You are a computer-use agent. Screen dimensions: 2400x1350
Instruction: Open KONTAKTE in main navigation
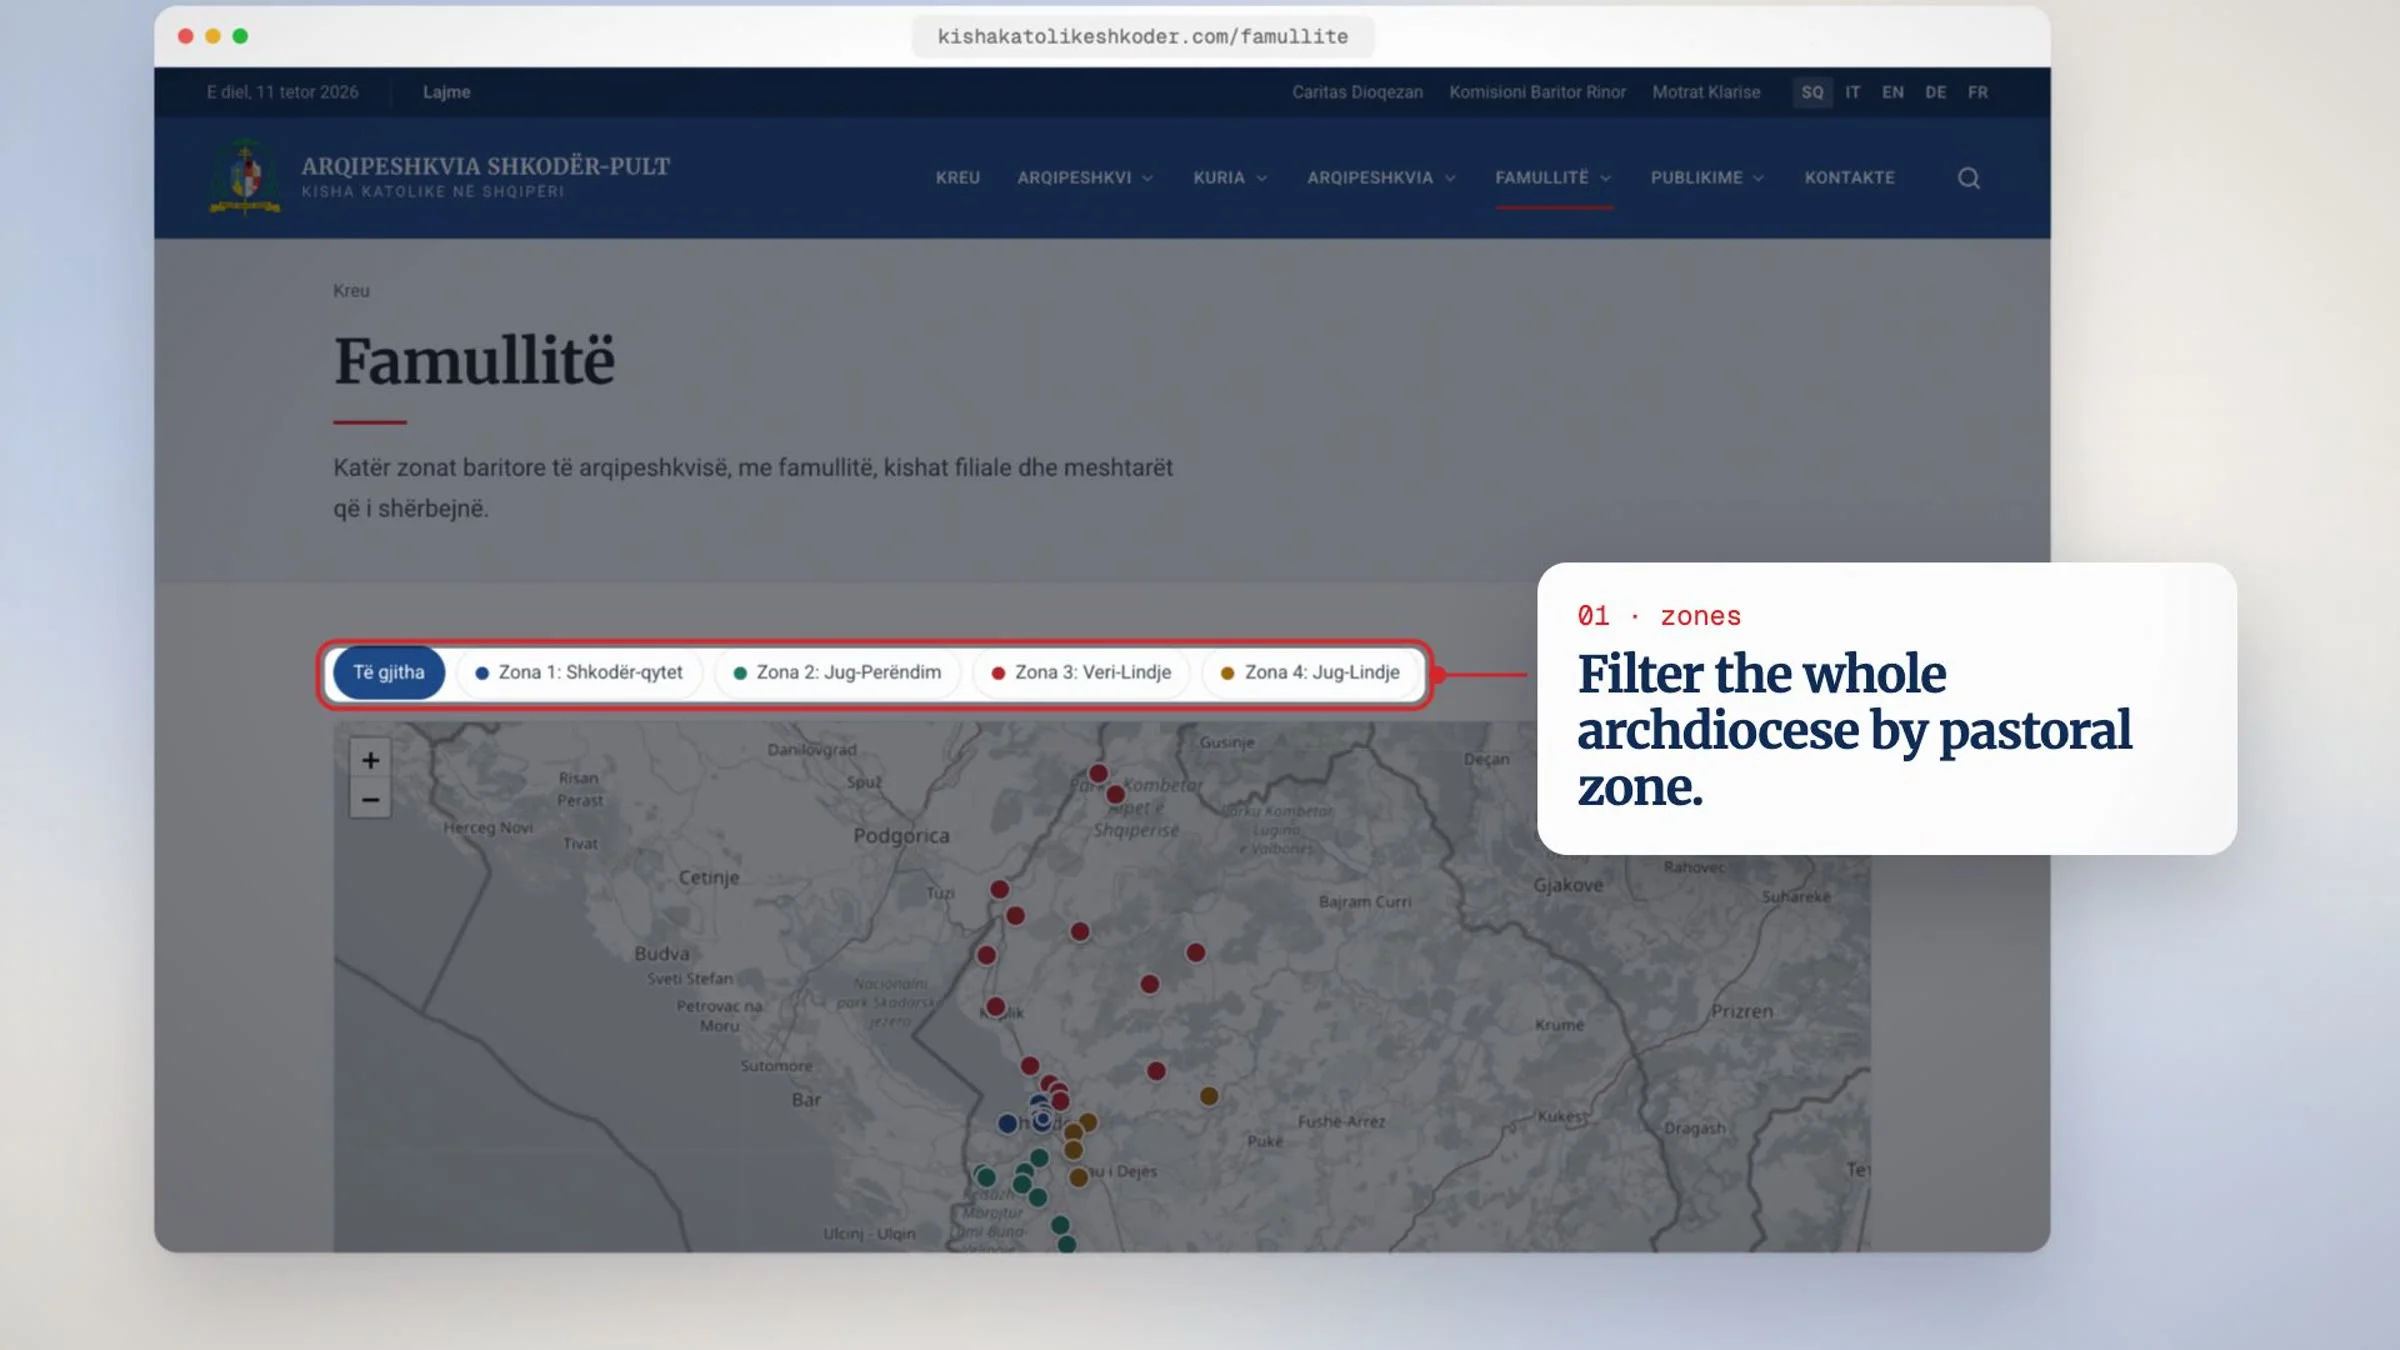click(1849, 178)
